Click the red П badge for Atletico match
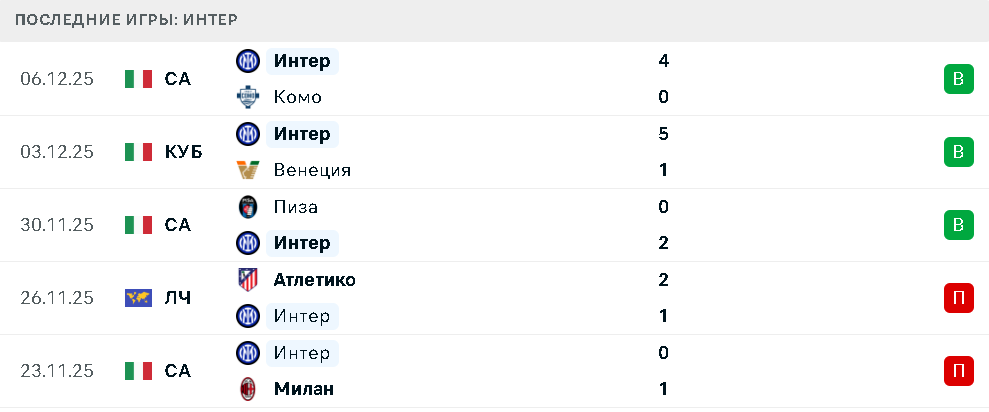Viewport: 989px width, 412px height. pos(958,298)
